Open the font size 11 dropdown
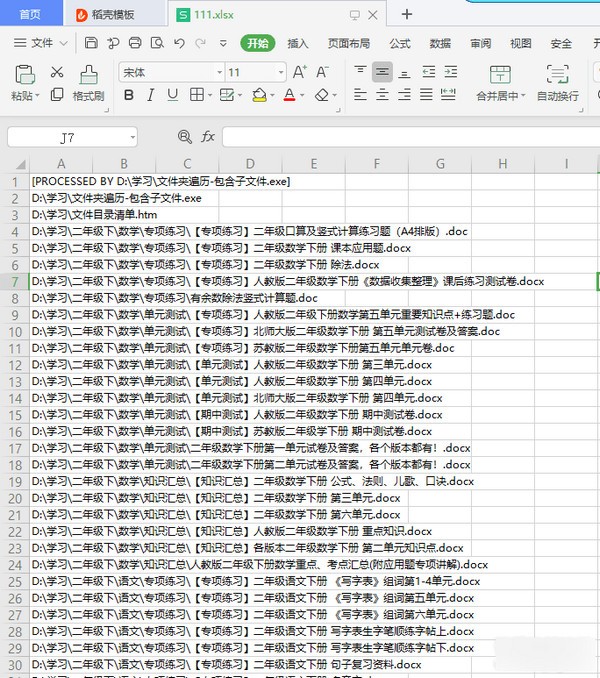 (x=281, y=72)
